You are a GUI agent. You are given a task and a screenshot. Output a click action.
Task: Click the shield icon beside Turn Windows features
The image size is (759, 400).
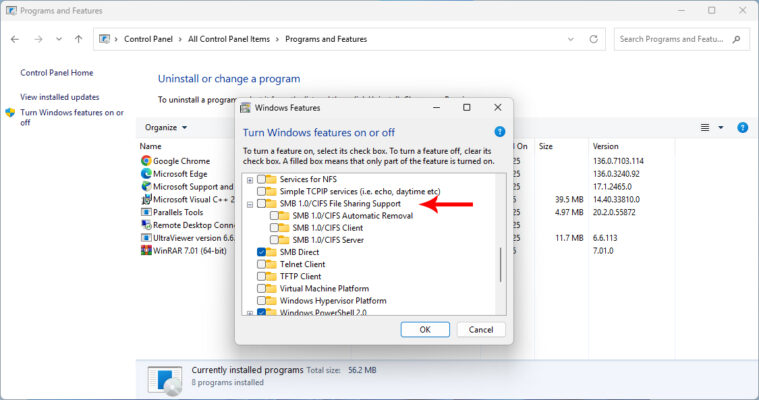[10, 113]
